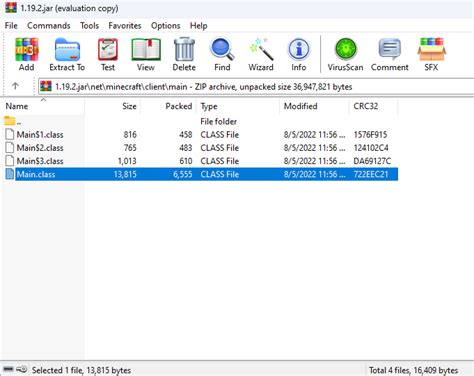474x376 pixels.
Task: Open the Comment tool
Action: 390,49
